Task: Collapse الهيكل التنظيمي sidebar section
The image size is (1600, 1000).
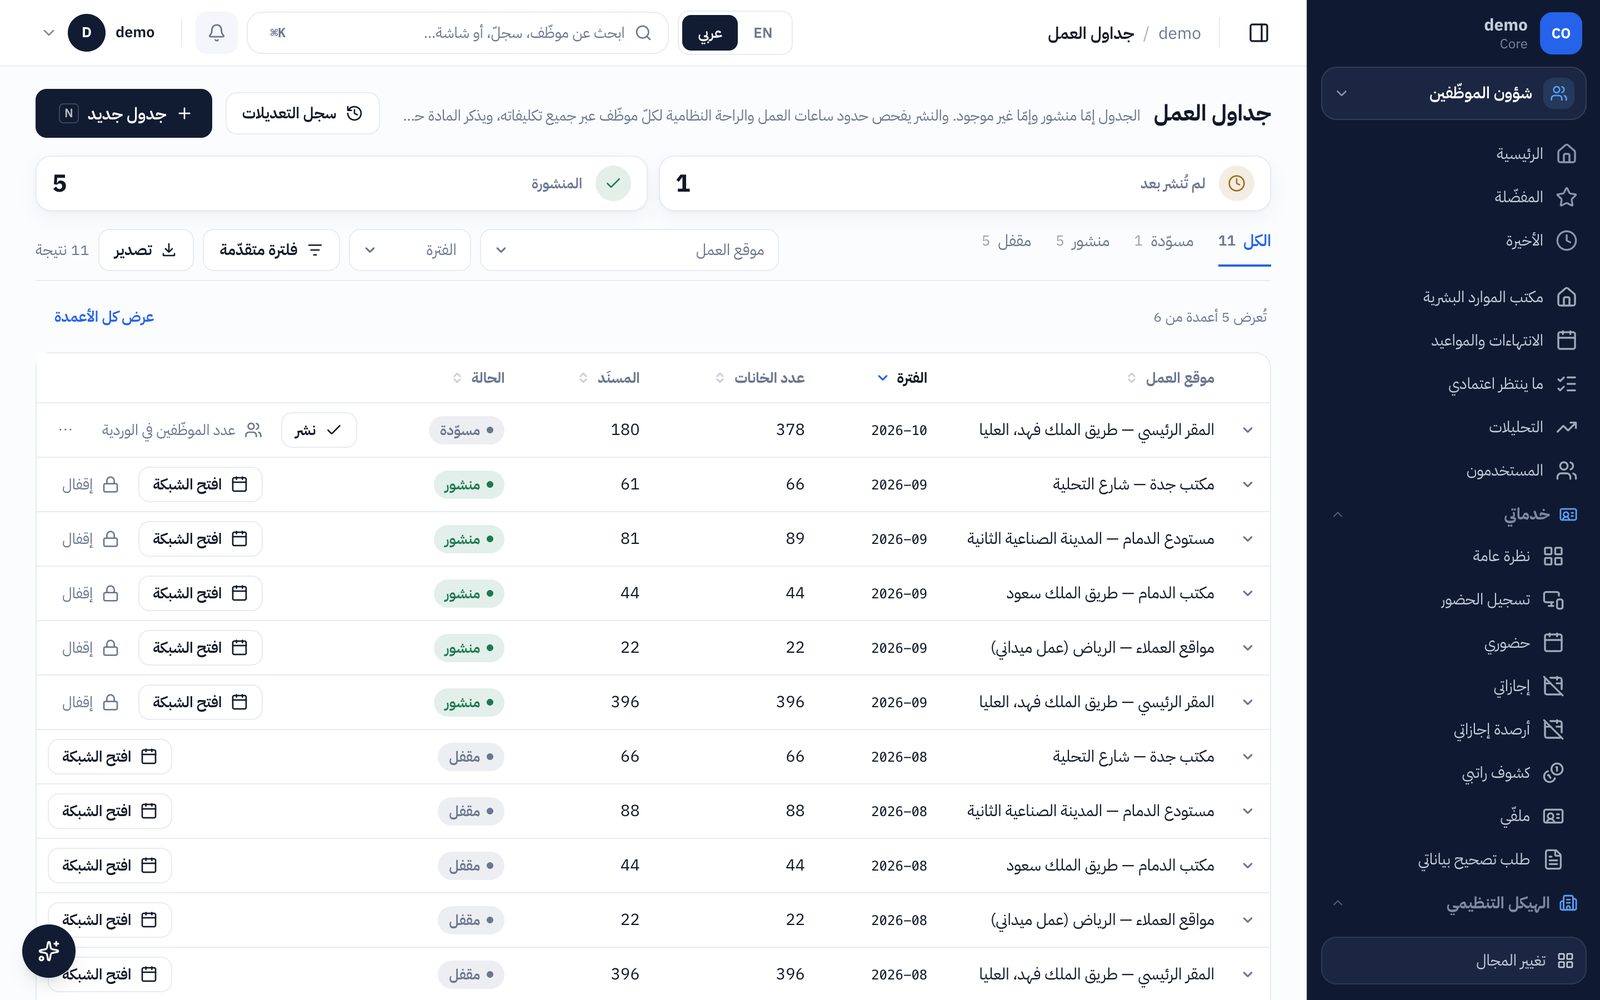Action: [1454, 903]
